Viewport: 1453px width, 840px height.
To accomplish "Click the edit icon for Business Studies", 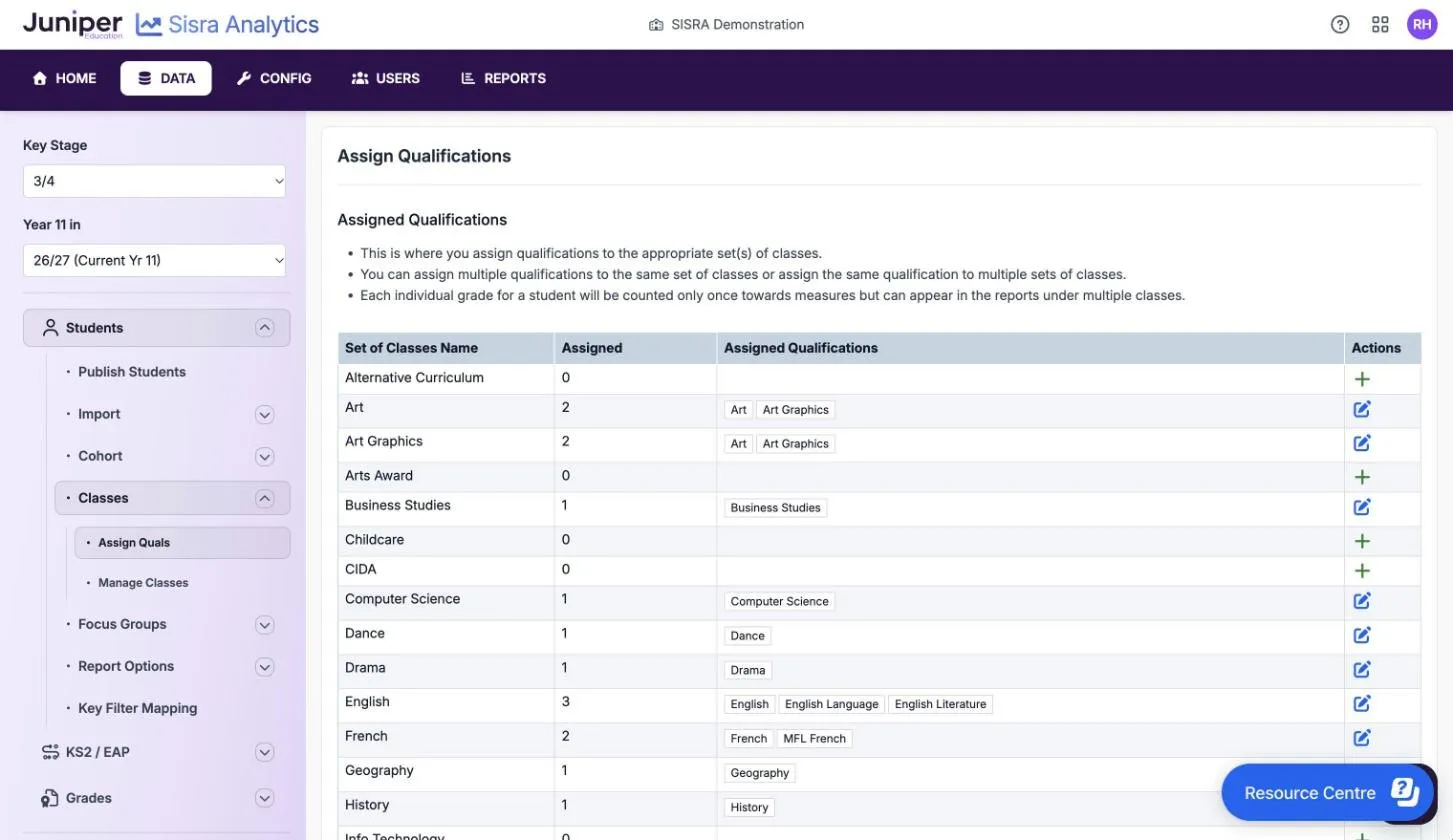I will pyautogui.click(x=1361, y=507).
